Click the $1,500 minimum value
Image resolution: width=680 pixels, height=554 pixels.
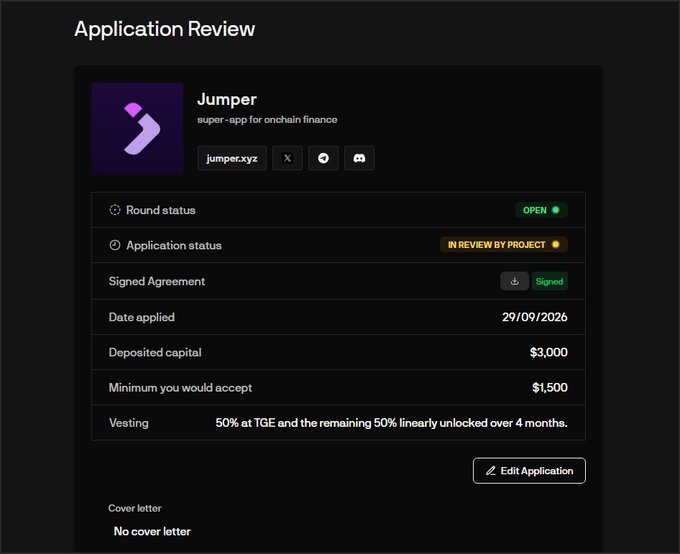550,387
